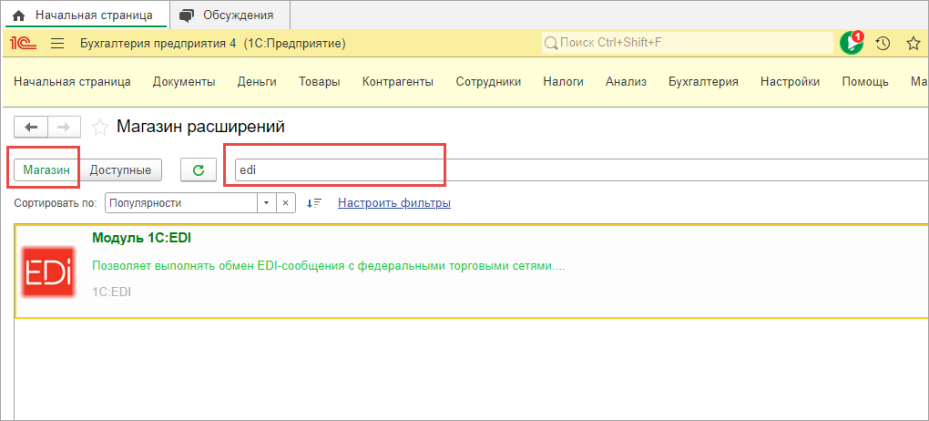Click the global search field Поиск Ctrl+Shift+F
Viewport: 929px width, 421px height.
pos(687,43)
